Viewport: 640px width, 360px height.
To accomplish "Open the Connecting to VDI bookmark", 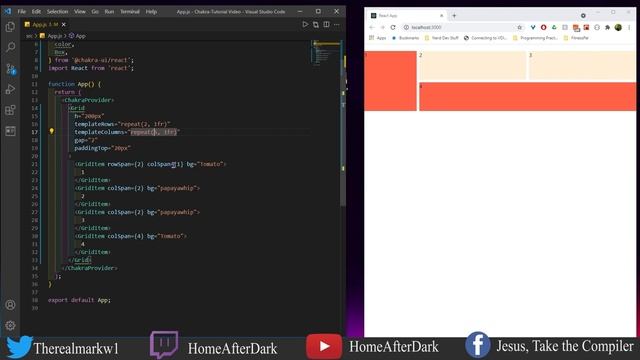I will [x=485, y=38].
